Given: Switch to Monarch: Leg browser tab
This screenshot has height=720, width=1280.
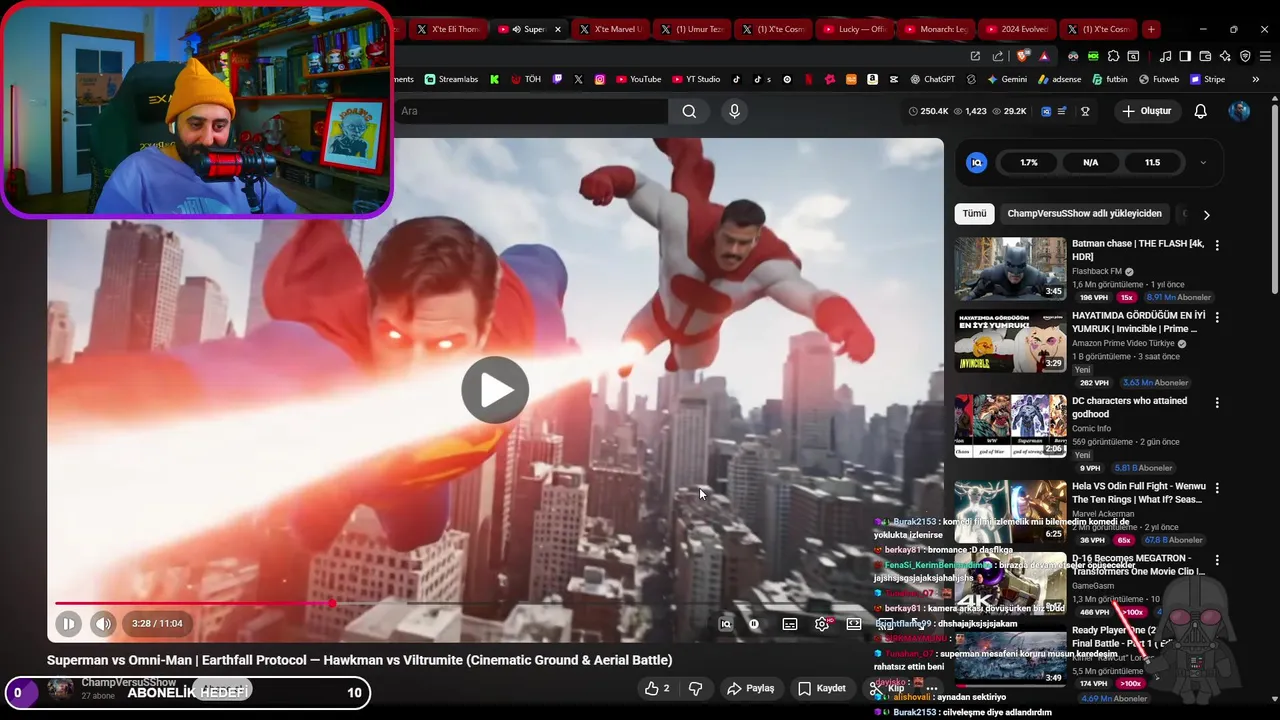Looking at the screenshot, I should pyautogui.click(x=936, y=29).
